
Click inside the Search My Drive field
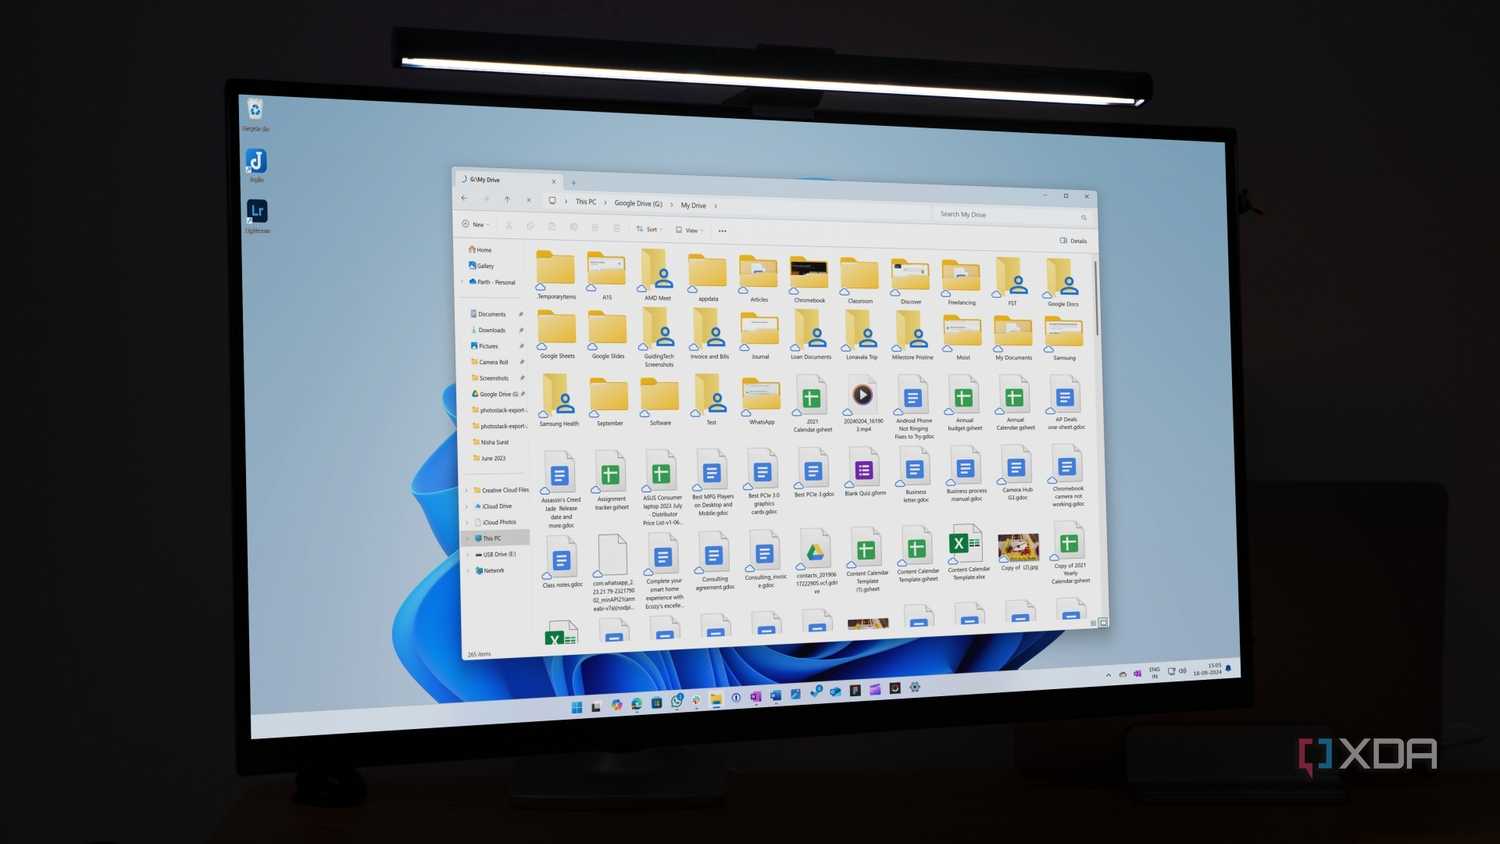(x=1005, y=214)
